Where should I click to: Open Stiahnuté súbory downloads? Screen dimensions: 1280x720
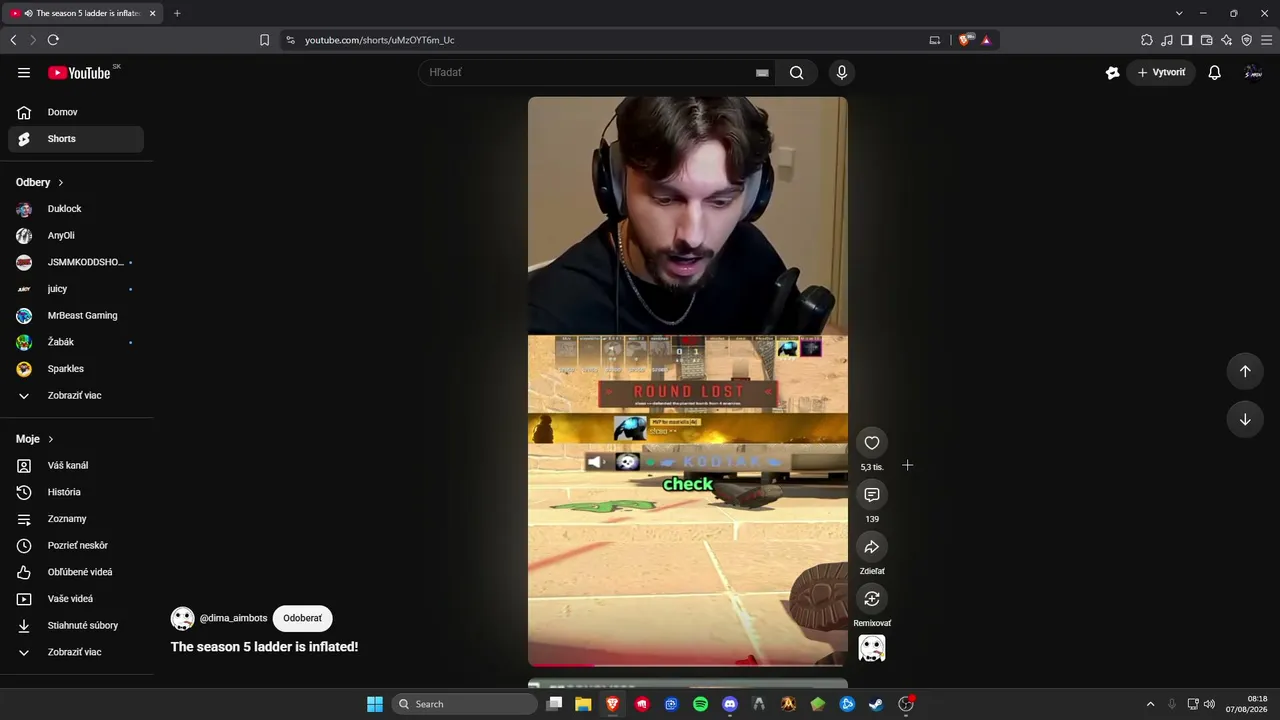click(76, 625)
